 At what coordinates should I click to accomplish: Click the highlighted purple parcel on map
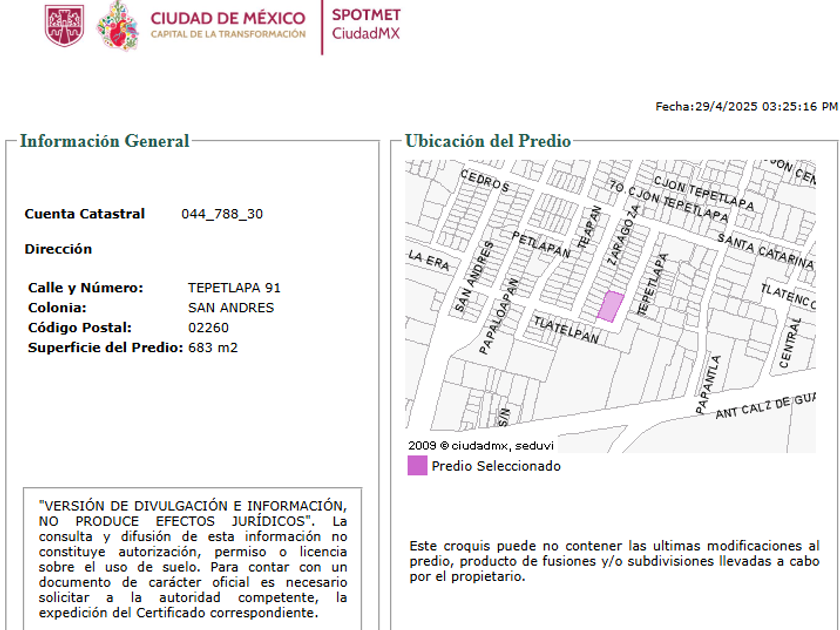[x=611, y=307]
